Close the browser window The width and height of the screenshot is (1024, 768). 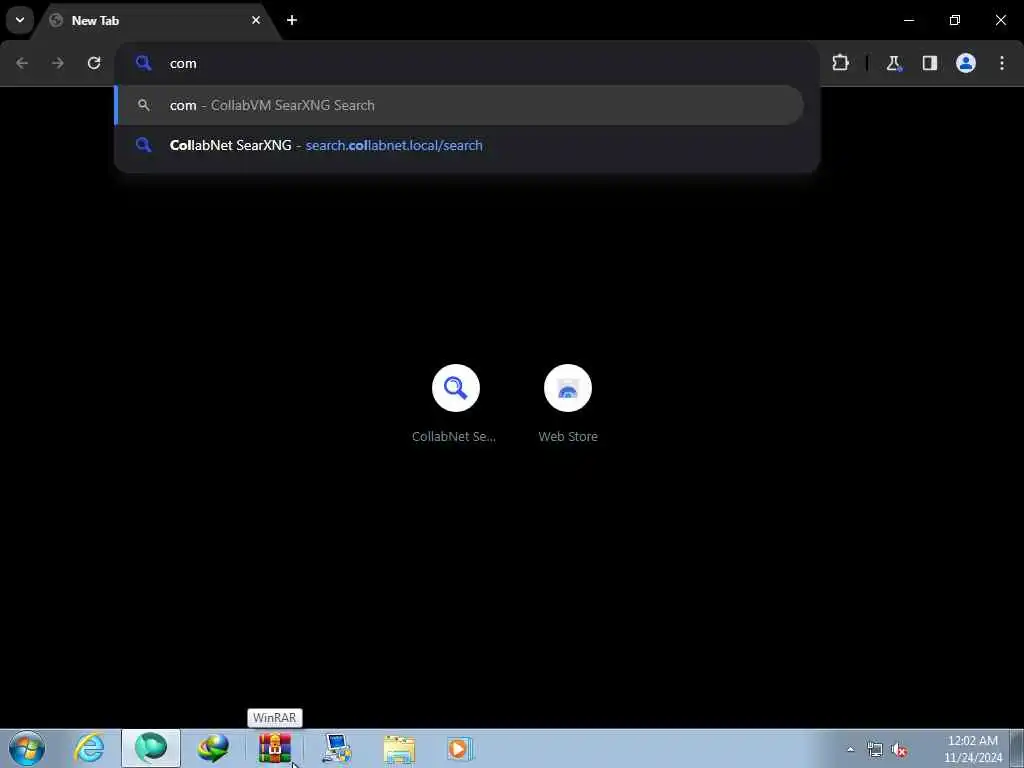(1000, 20)
